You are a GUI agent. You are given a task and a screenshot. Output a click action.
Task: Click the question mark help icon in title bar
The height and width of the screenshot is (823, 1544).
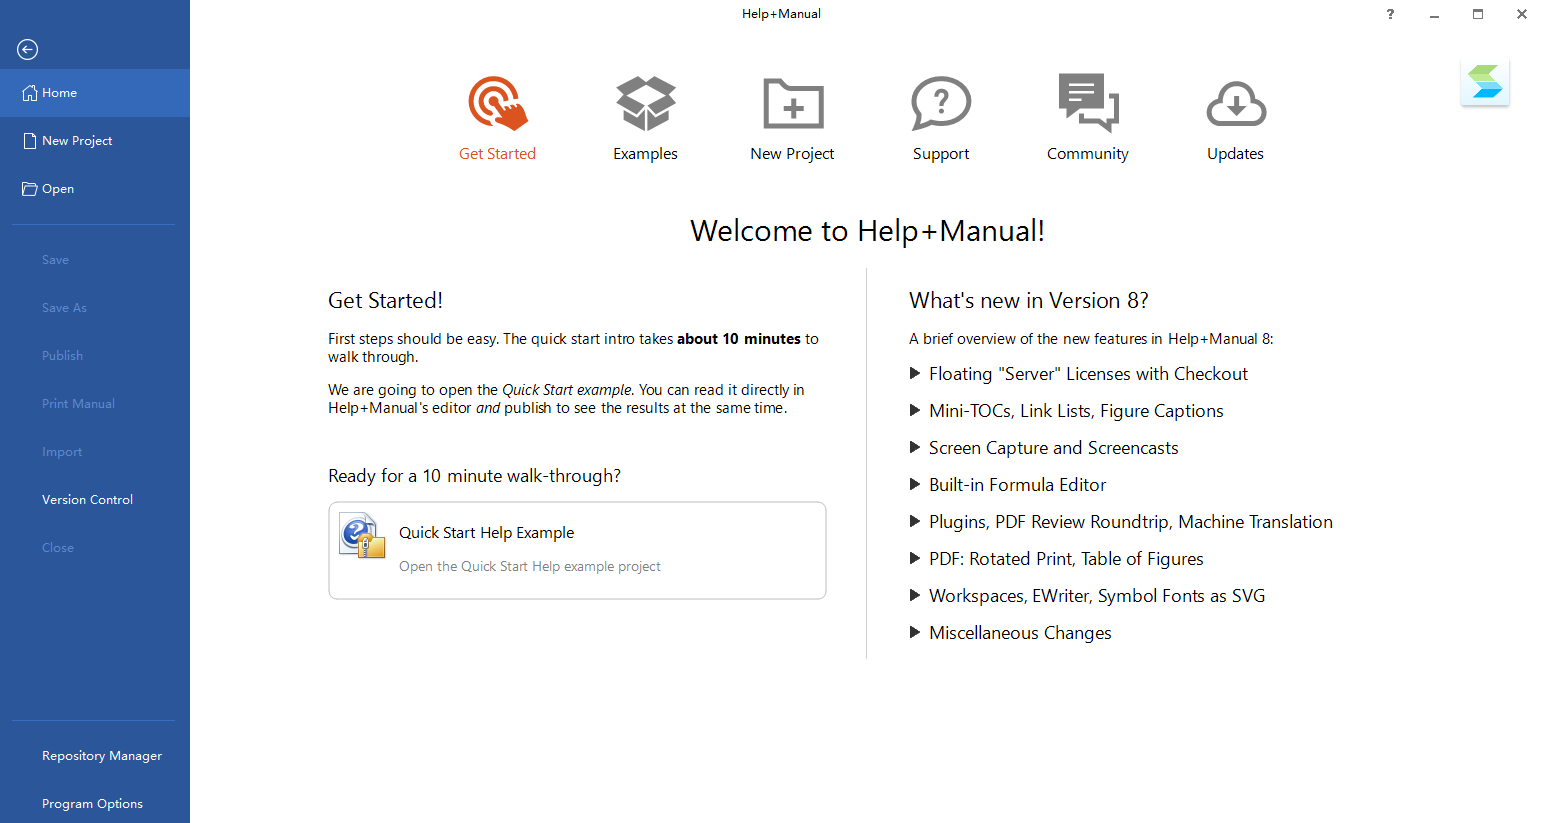[1390, 14]
